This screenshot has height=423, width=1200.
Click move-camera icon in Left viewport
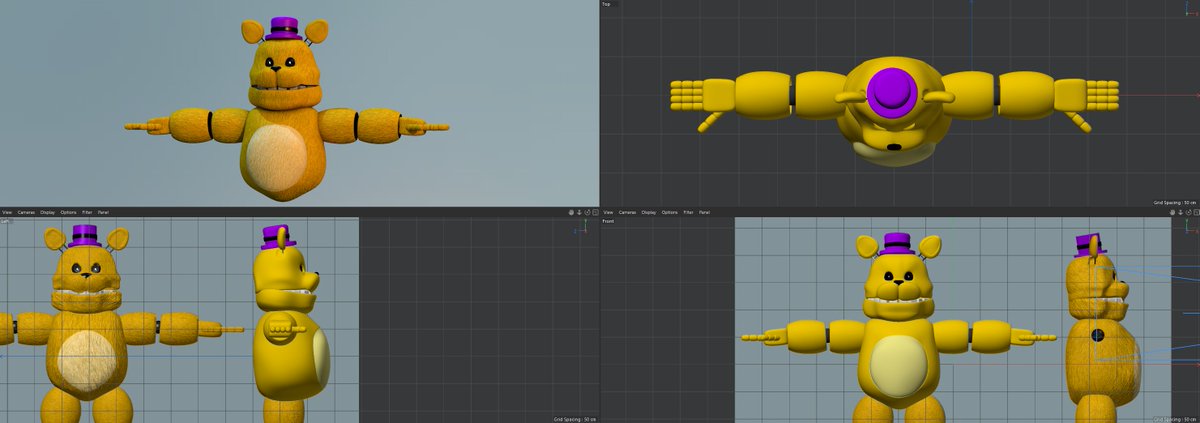(571, 212)
